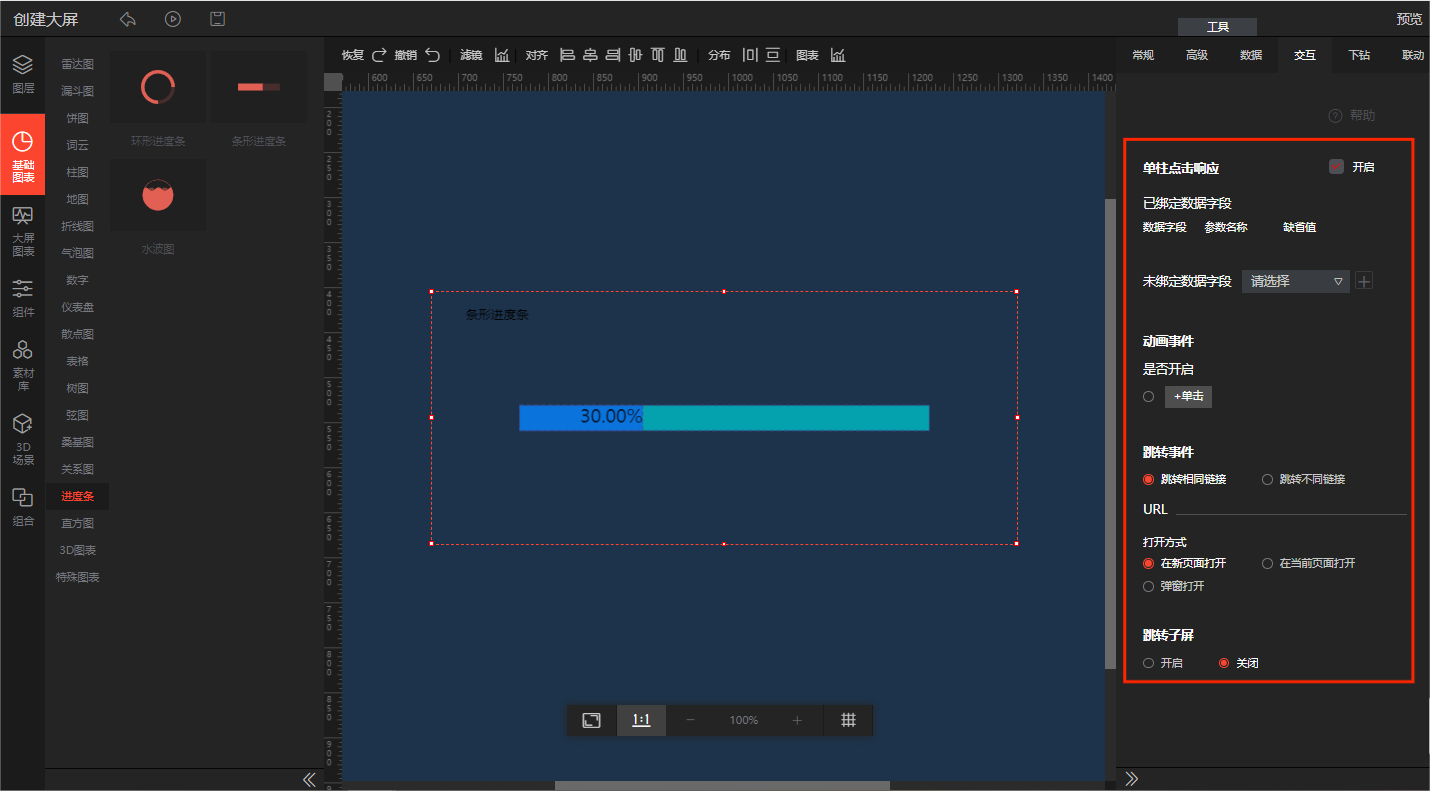Click the help question-mark icon
Screen dimensions: 1430x791
[1335, 116]
